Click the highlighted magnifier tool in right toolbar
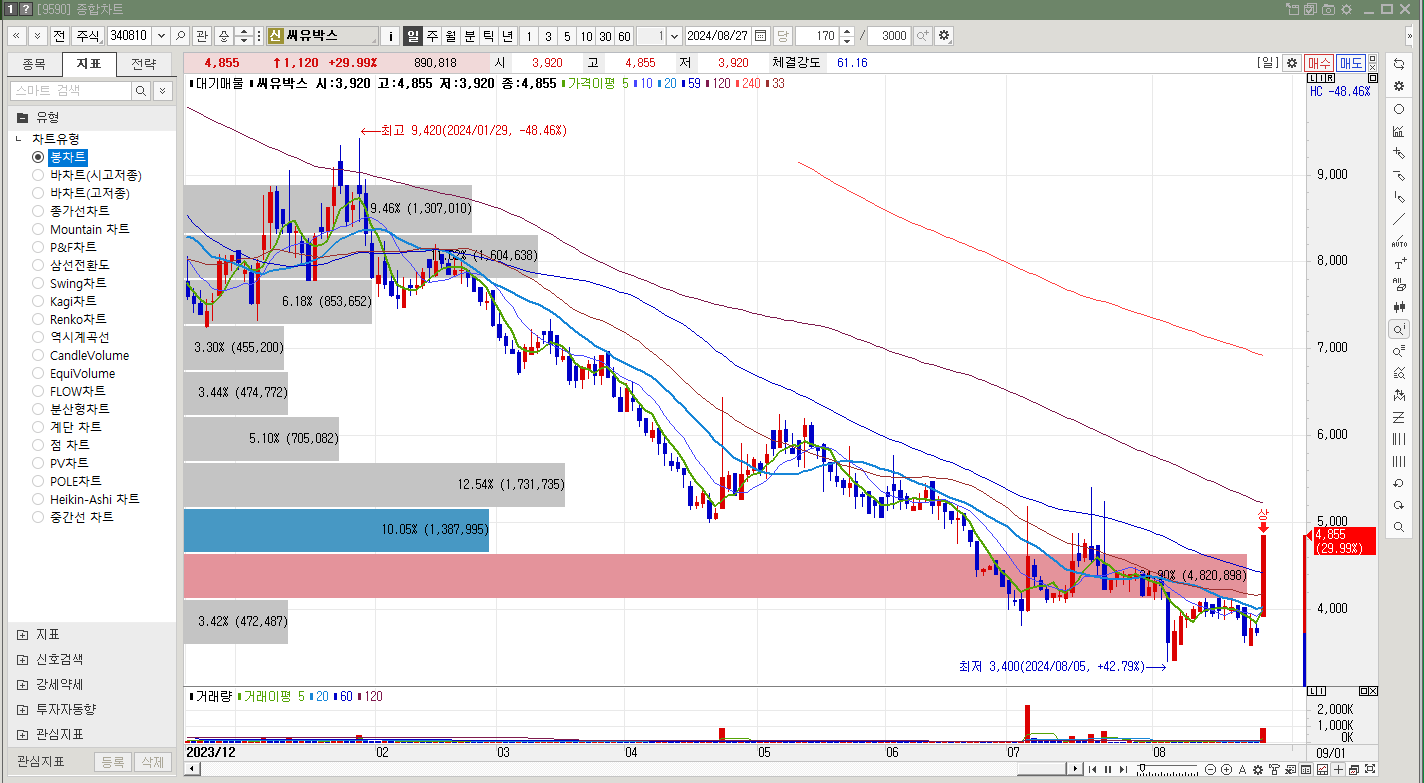The width and height of the screenshot is (1424, 783). coord(1399,329)
